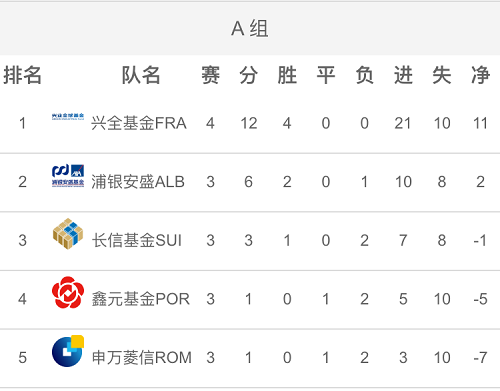Open team 浦银安盛ALB
Image resolution: width=500 pixels, height=391 pixels.
(x=138, y=182)
